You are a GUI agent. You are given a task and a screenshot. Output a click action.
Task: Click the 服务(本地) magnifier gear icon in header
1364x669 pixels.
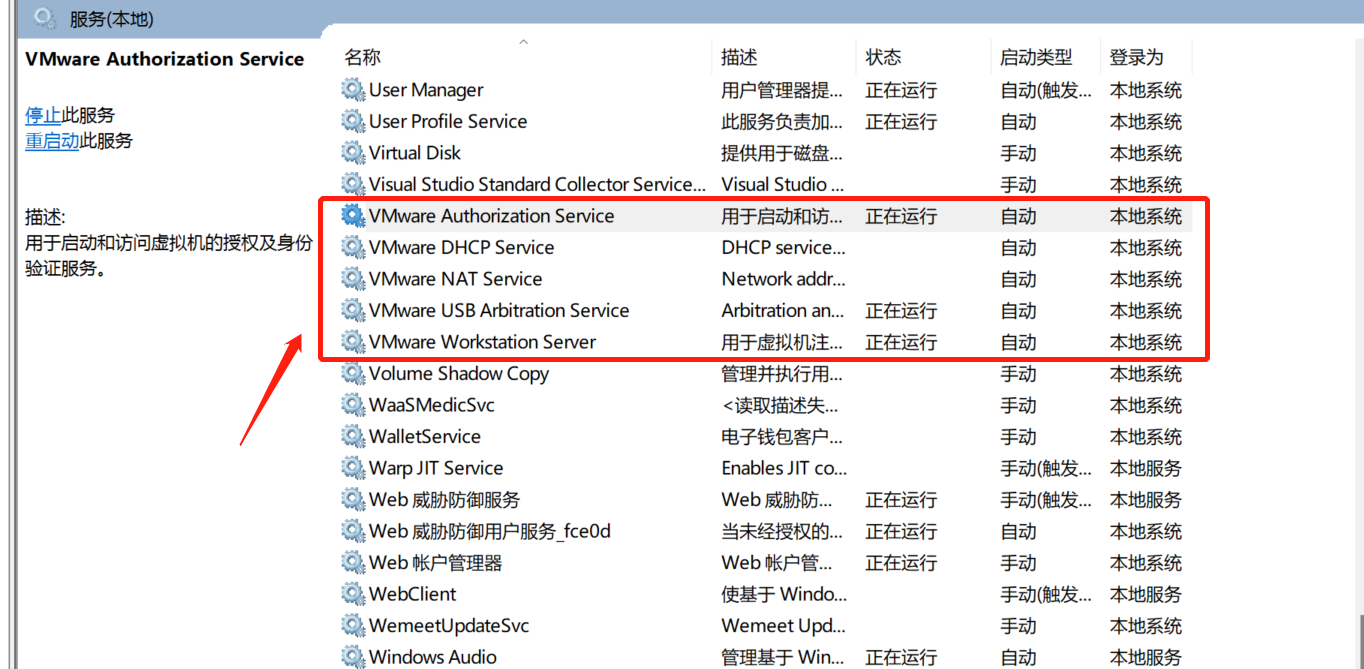pyautogui.click(x=45, y=18)
